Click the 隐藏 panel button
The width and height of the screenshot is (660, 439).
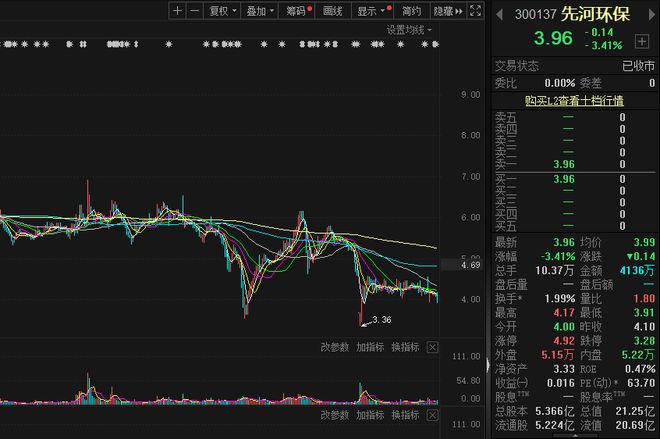(x=448, y=11)
